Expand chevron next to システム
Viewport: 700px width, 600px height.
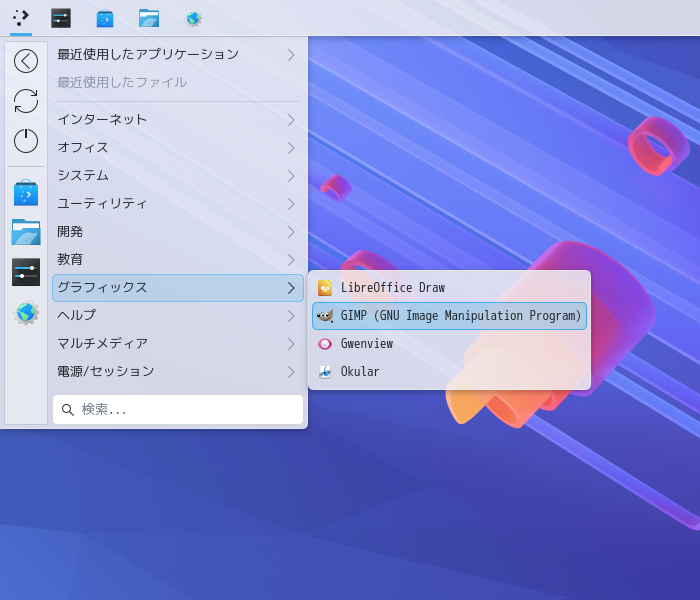pyautogui.click(x=291, y=176)
